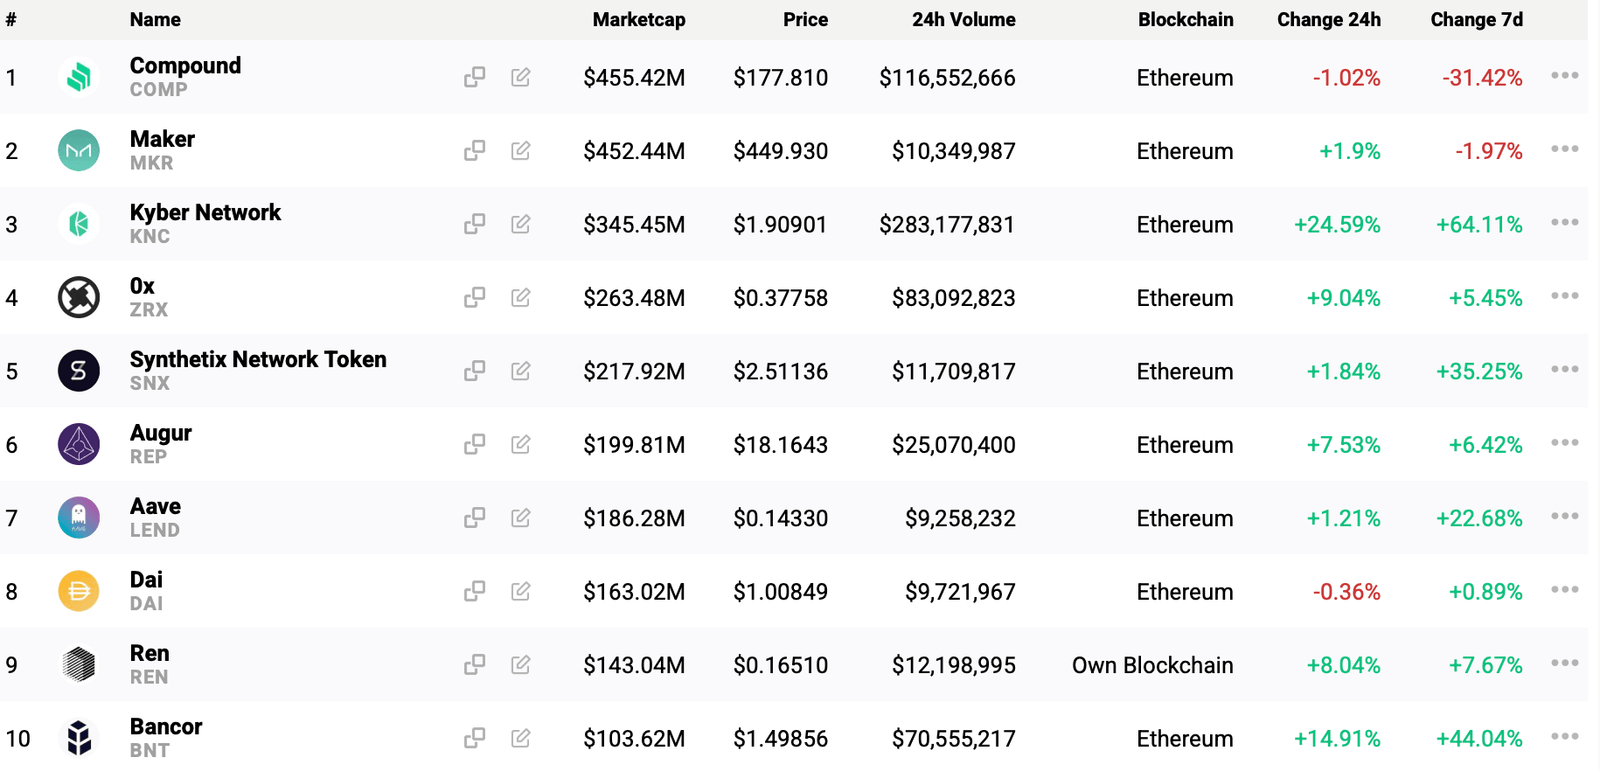Sort the table by Marketcap column
The height and width of the screenshot is (771, 1600).
[639, 19]
